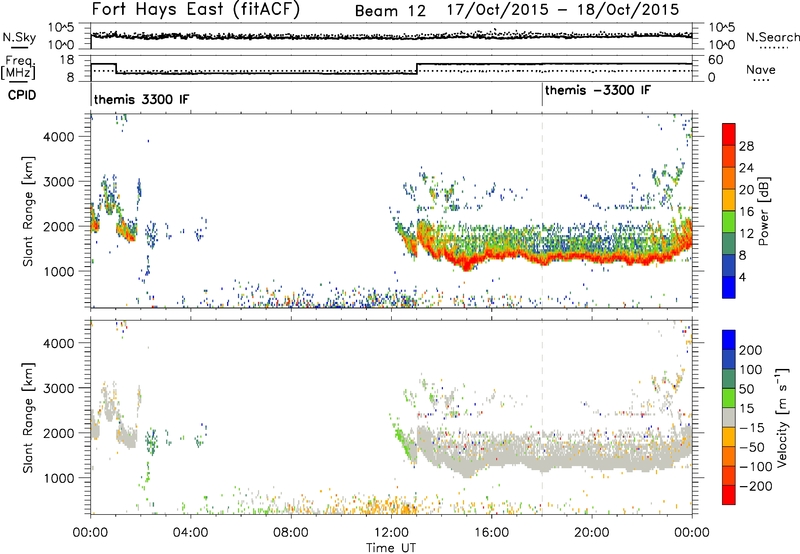Click the blue Power segment between 4 and 8
800x554 pixels.
click(x=729, y=265)
